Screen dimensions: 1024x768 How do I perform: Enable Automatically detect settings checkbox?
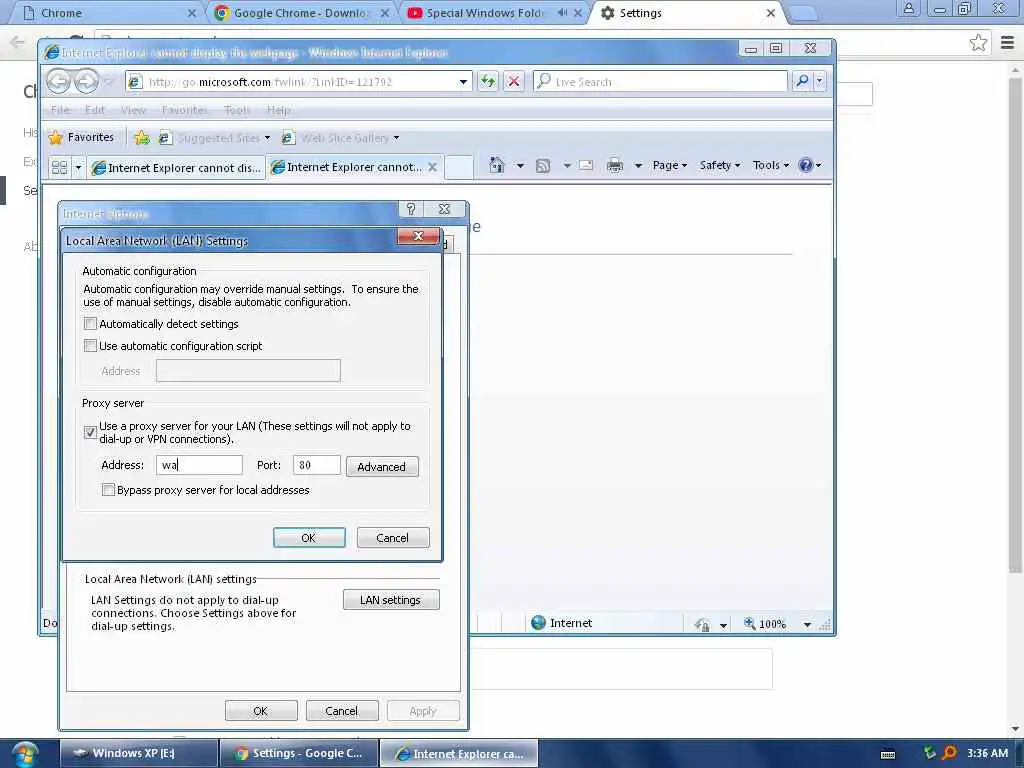(91, 324)
